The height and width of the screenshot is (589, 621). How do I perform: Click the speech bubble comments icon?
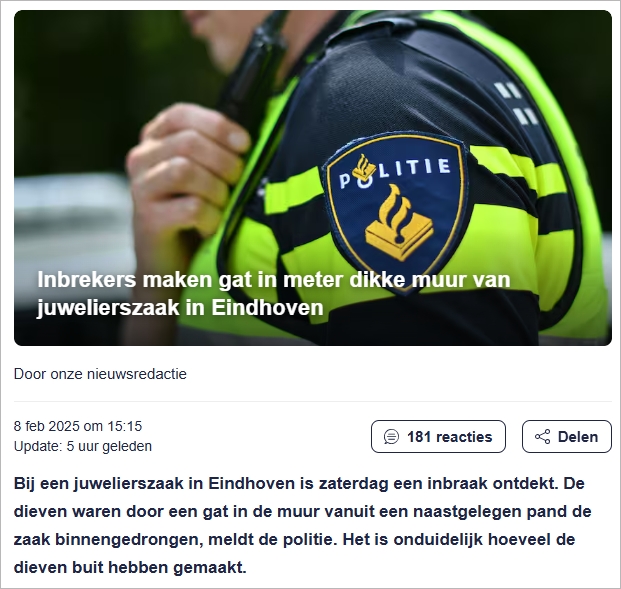(x=391, y=437)
